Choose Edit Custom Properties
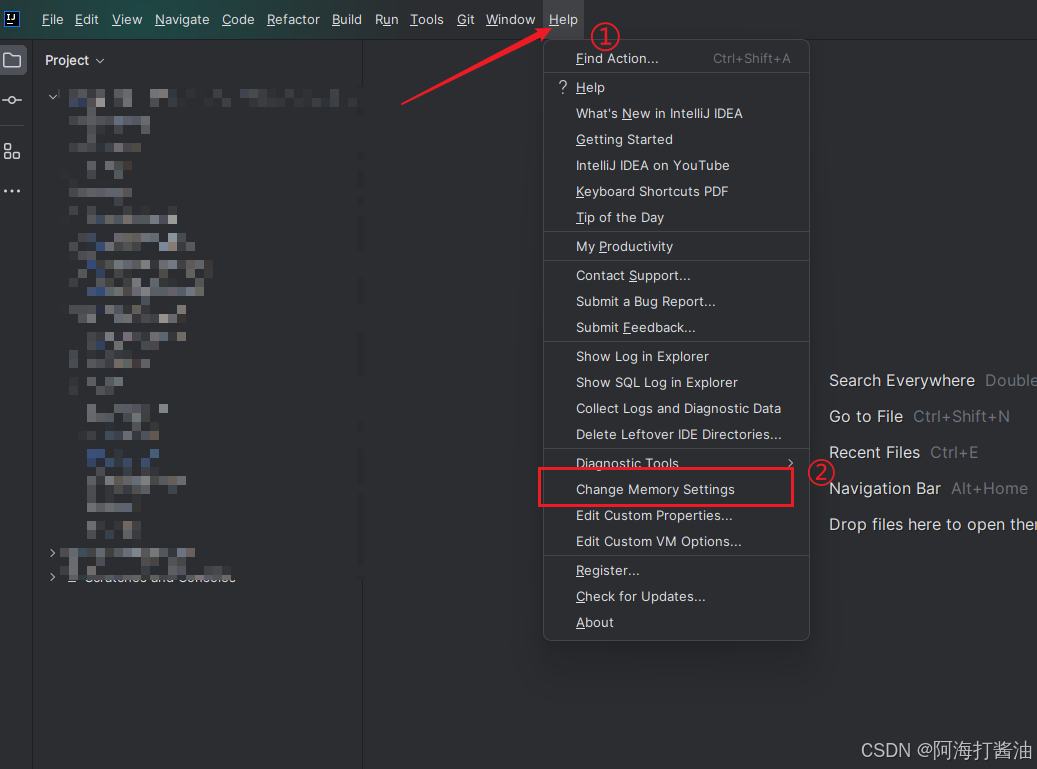The height and width of the screenshot is (769, 1037). coord(676,516)
